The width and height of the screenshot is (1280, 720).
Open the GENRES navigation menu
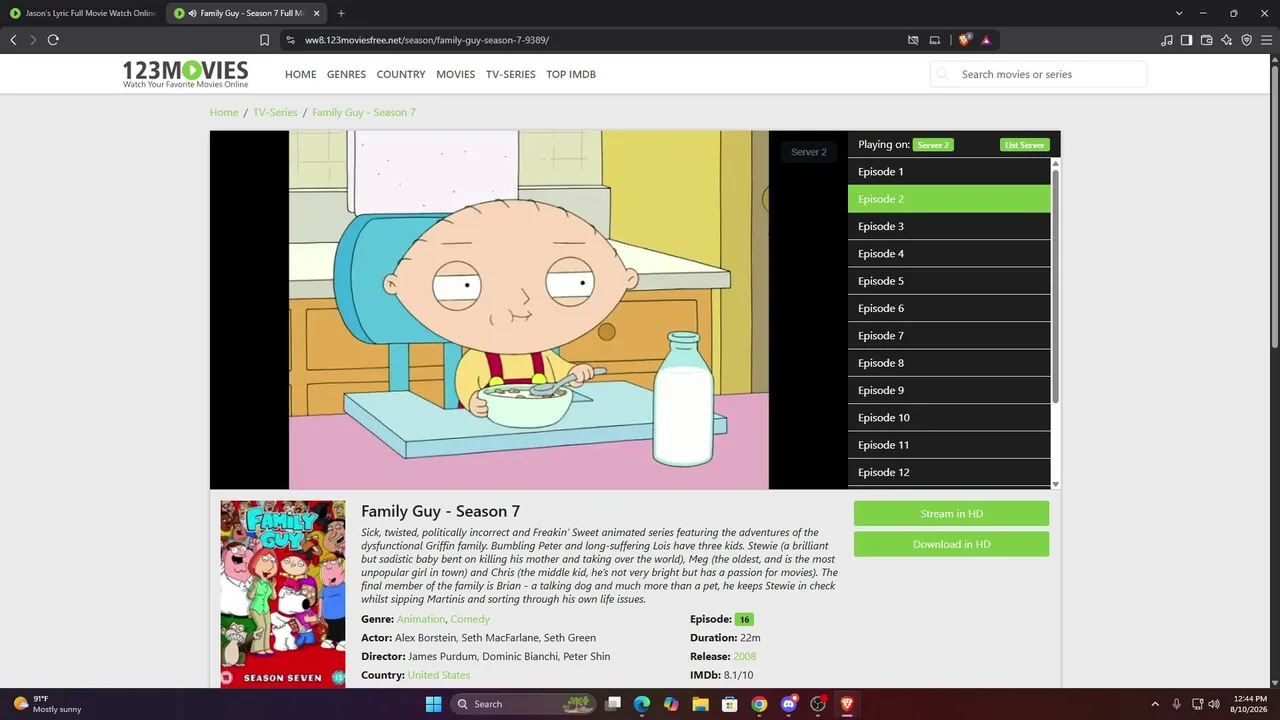[x=346, y=74]
